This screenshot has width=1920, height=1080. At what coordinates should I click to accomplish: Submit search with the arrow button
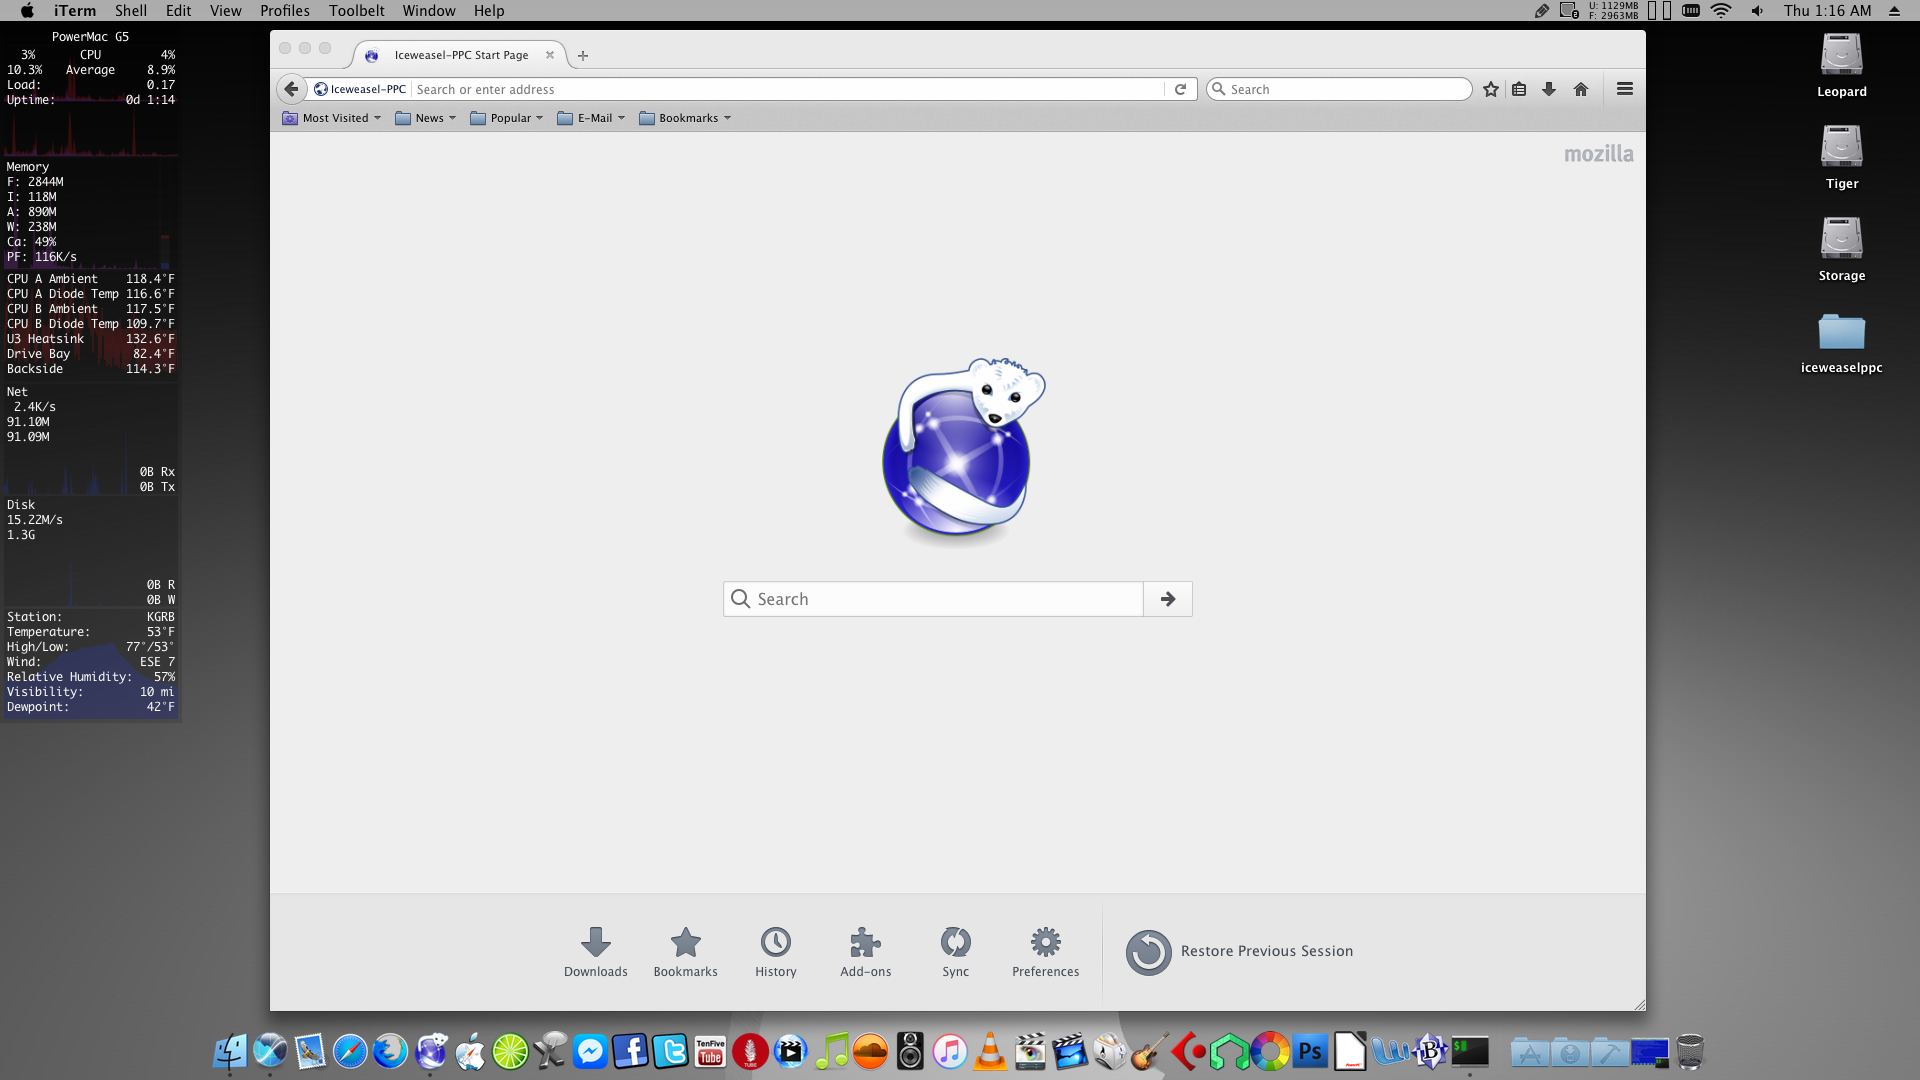tap(1167, 599)
